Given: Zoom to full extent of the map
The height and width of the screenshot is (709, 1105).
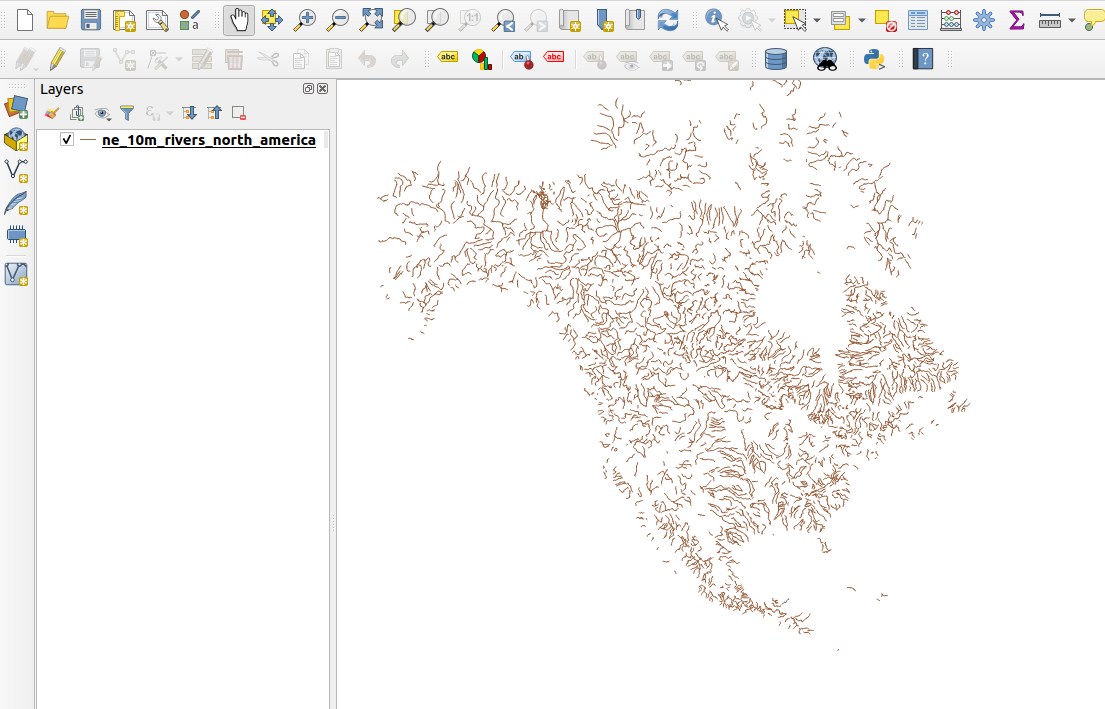Looking at the screenshot, I should coord(372,19).
